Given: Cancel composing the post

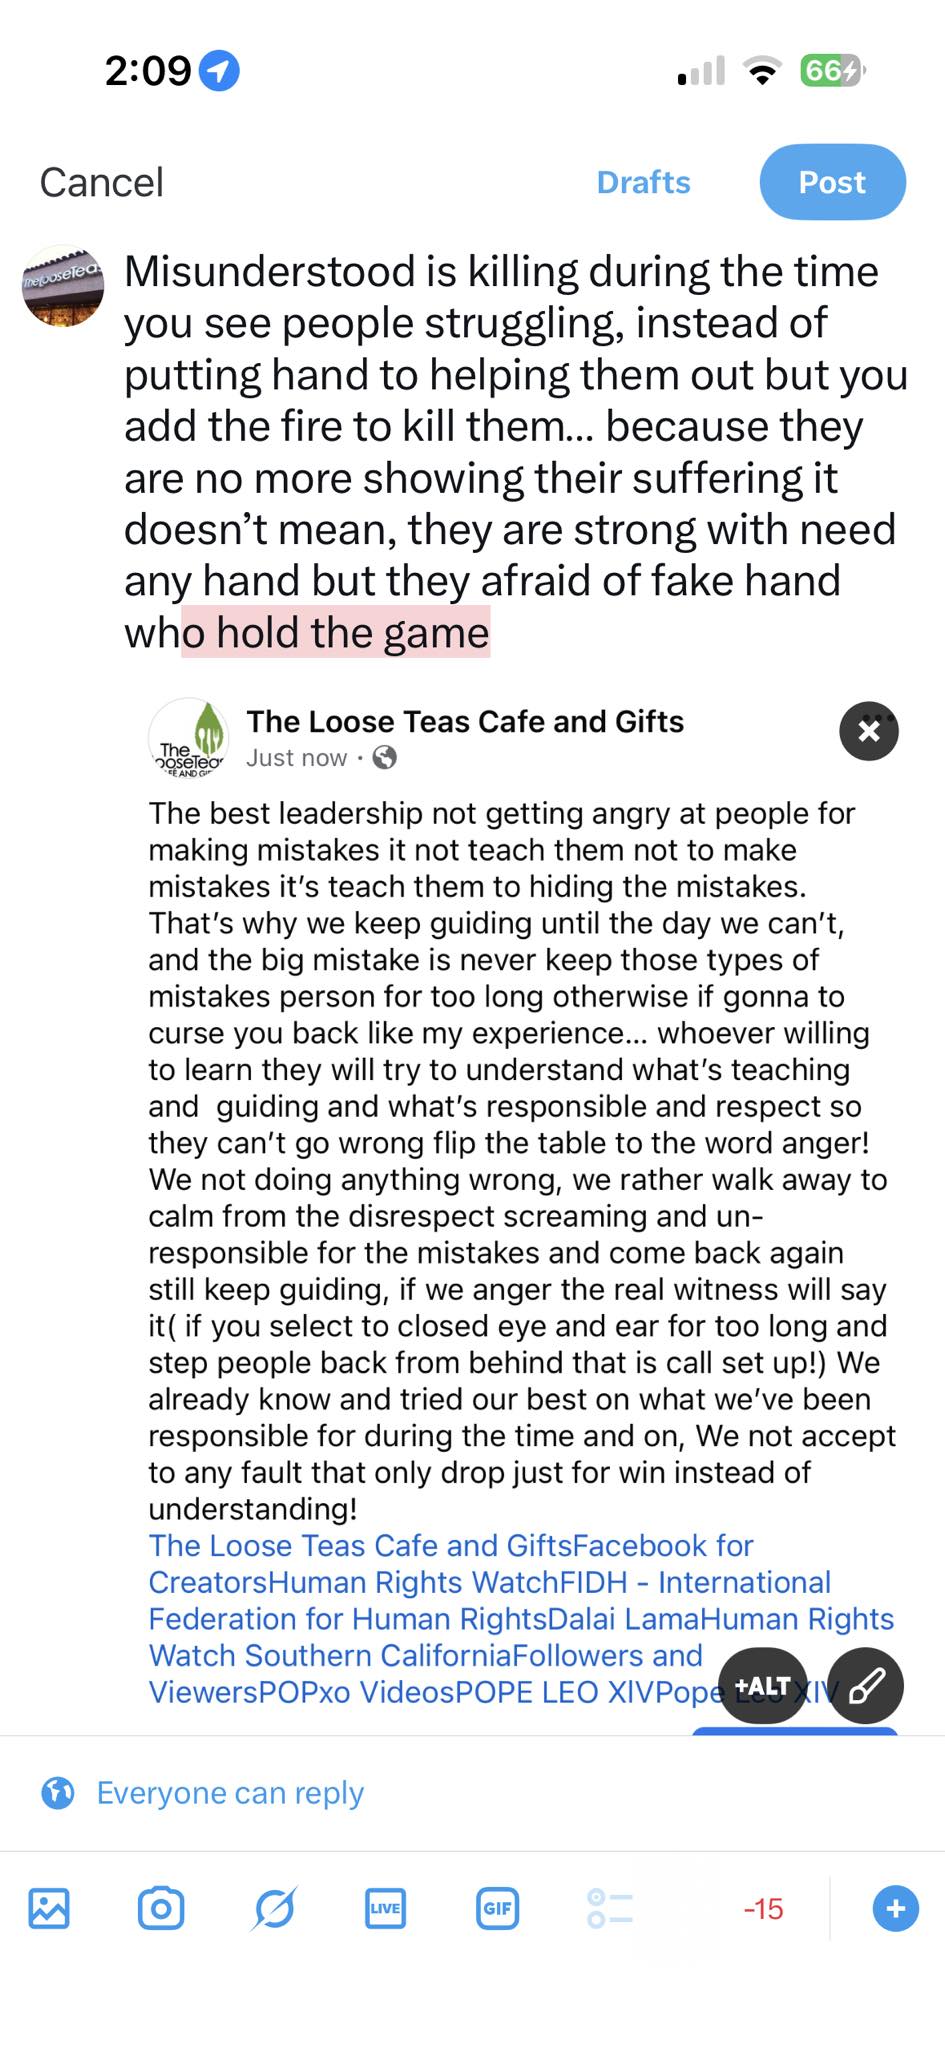Looking at the screenshot, I should coord(99,182).
